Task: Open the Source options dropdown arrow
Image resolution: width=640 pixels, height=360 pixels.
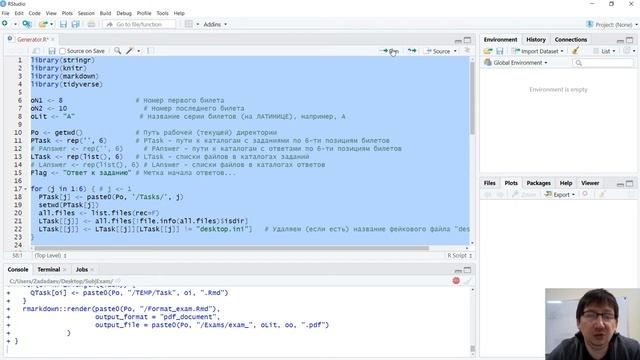Action: coord(455,51)
